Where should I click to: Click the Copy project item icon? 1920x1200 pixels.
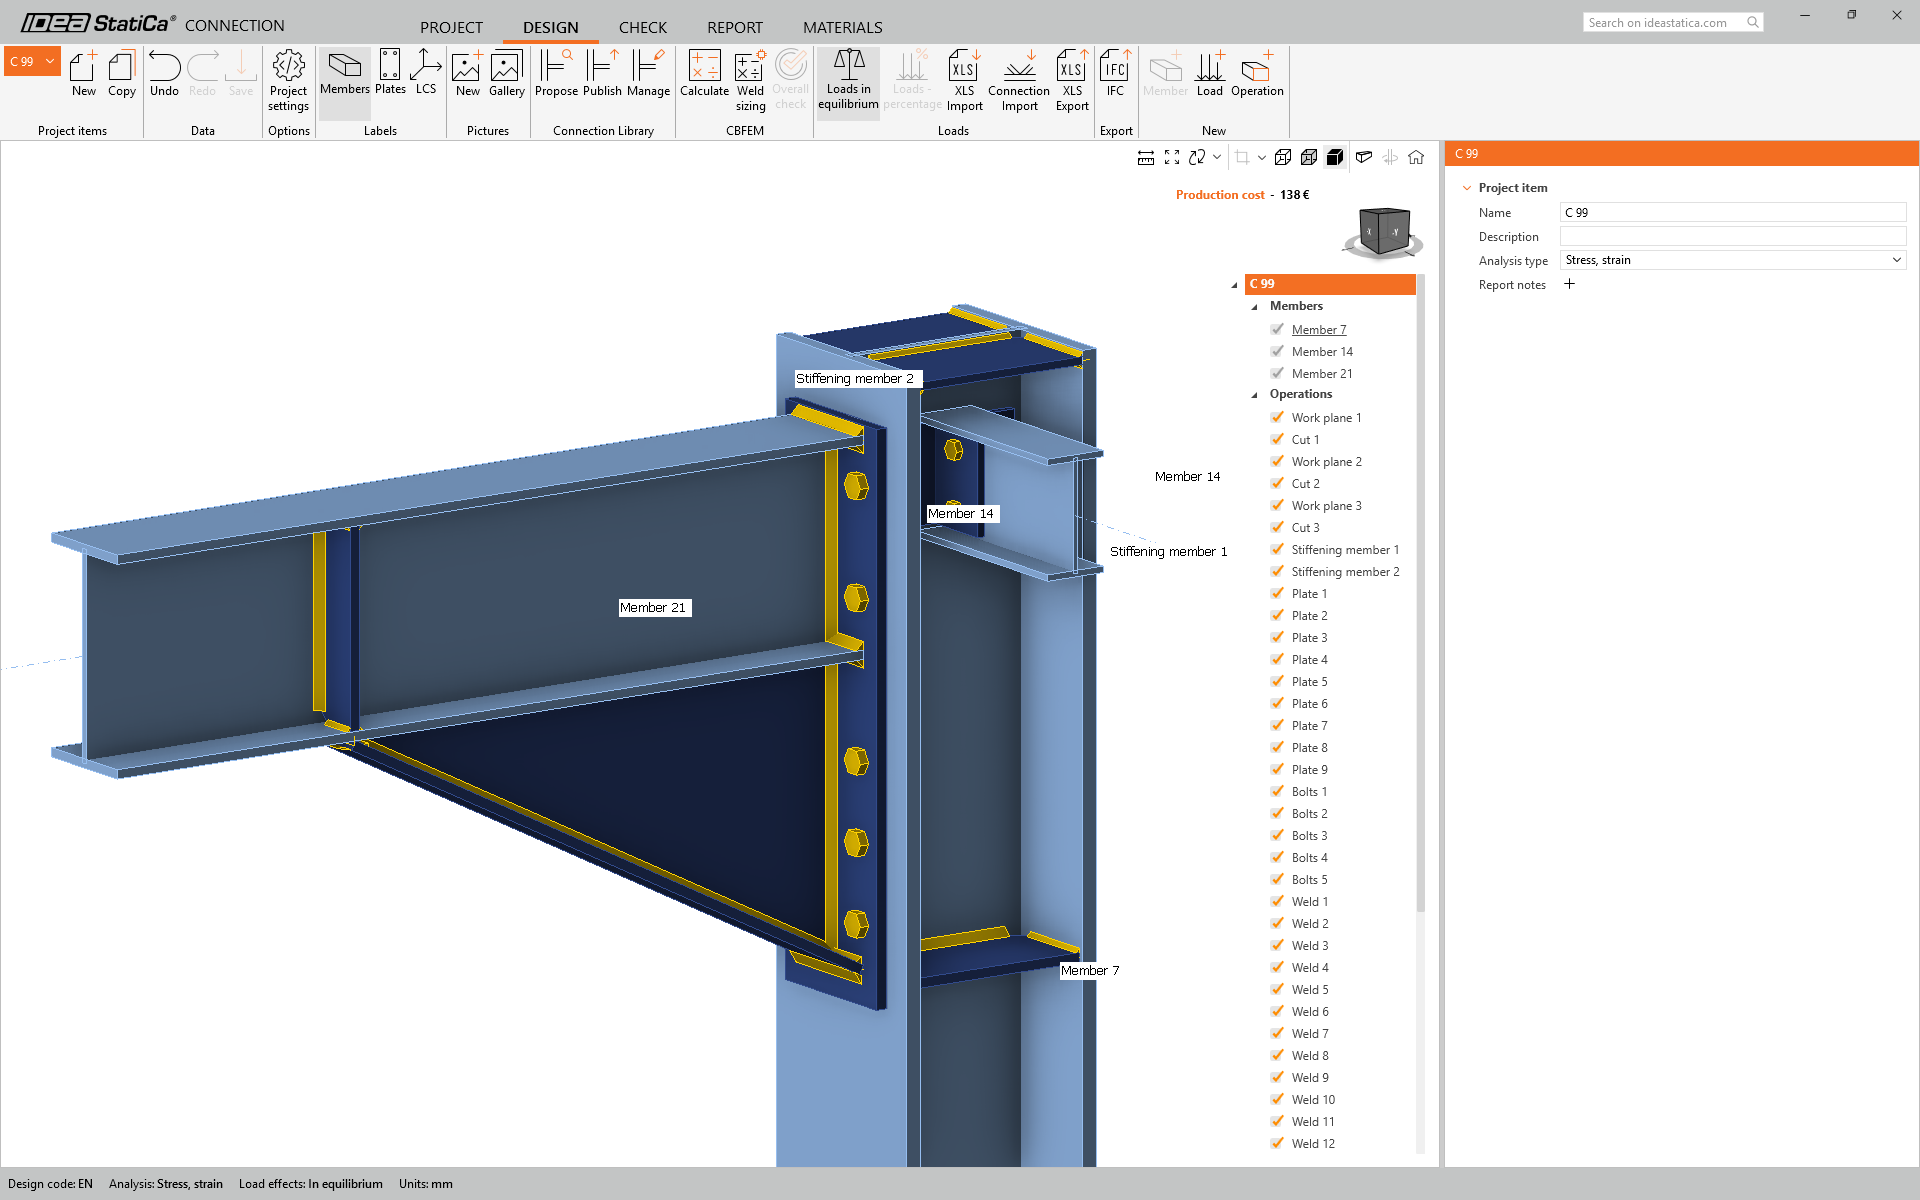(122, 73)
